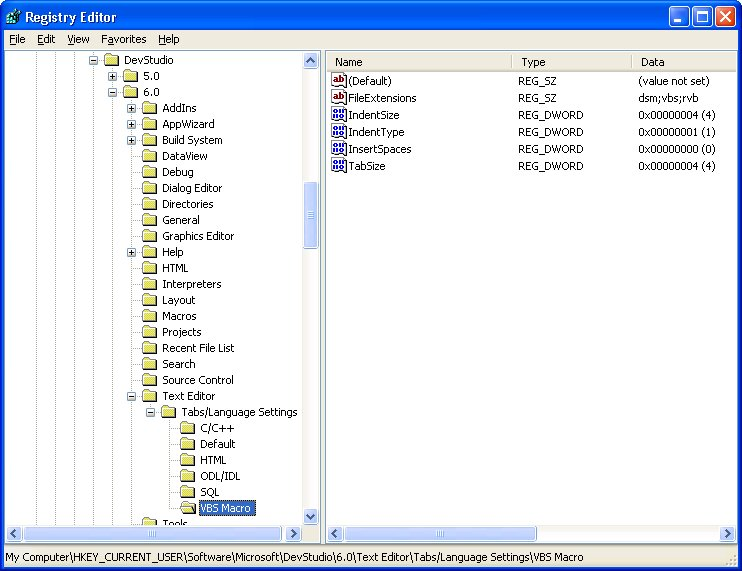Viewport: 742px width, 571px height.
Task: Select the Projects key
Action: [x=182, y=332]
